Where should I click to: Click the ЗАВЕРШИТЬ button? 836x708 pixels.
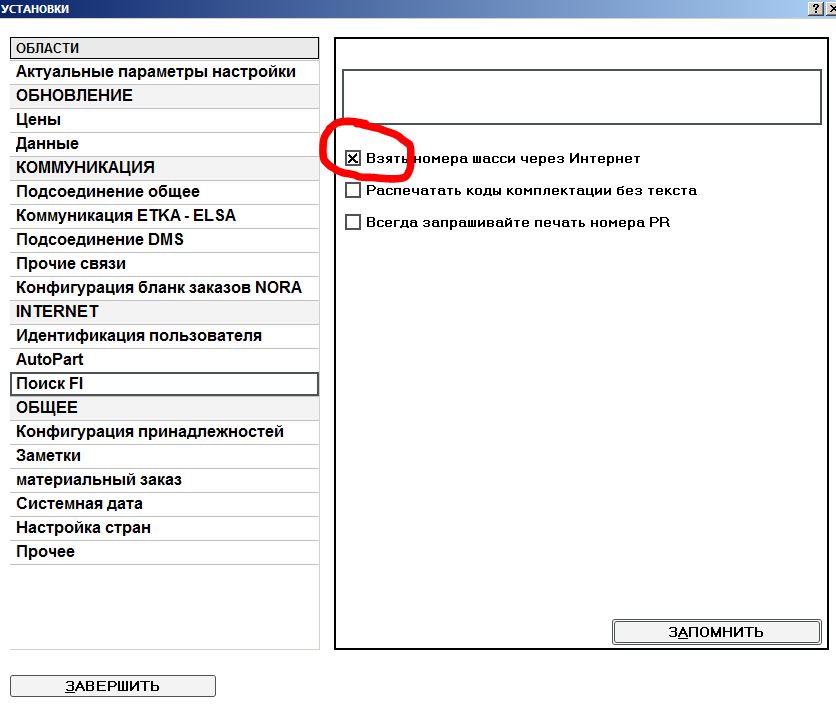pyautogui.click(x=113, y=686)
